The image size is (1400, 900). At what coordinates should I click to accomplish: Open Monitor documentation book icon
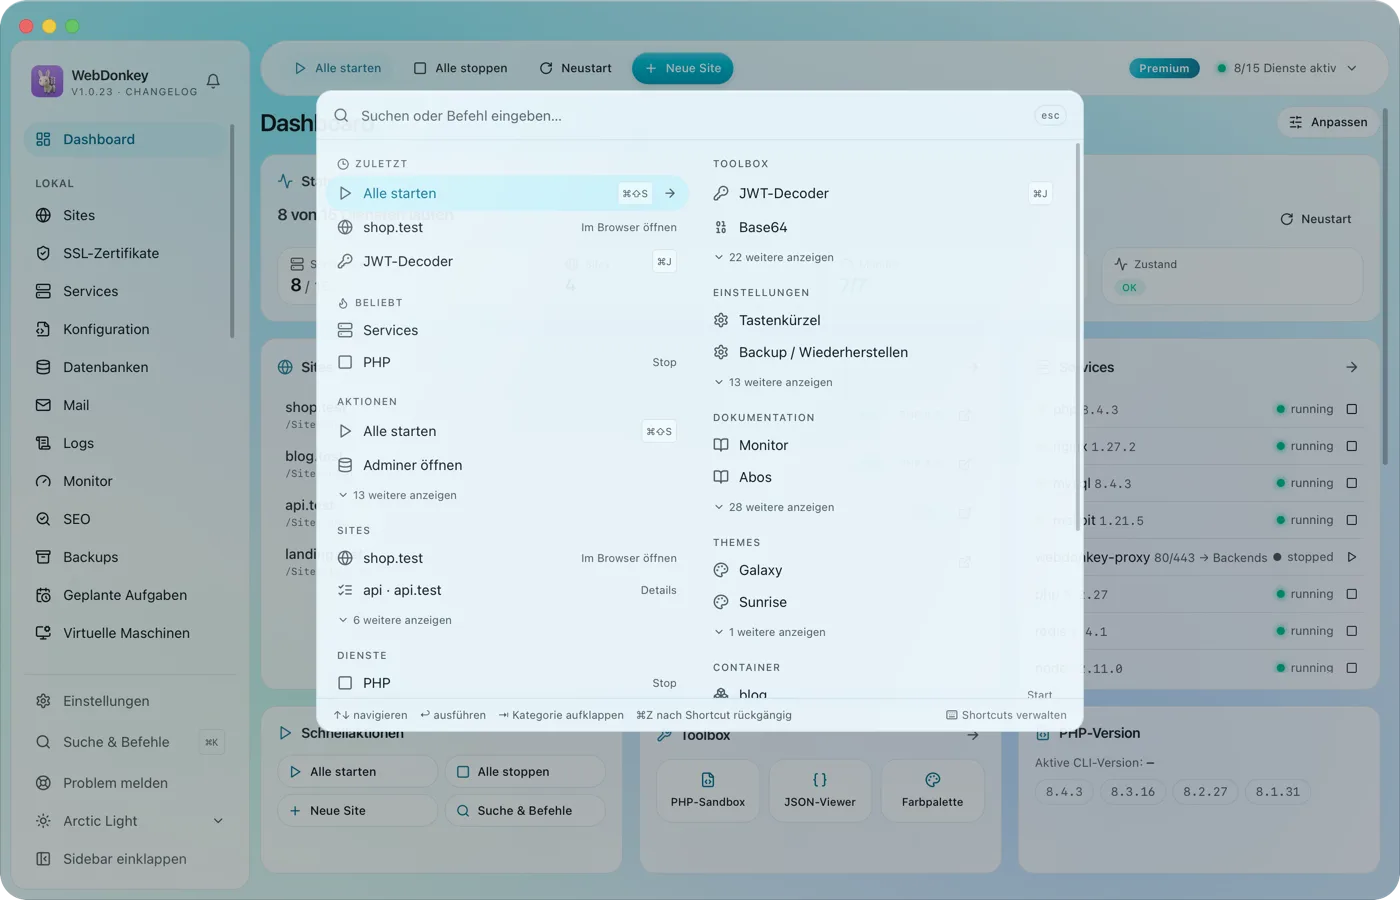tap(721, 445)
